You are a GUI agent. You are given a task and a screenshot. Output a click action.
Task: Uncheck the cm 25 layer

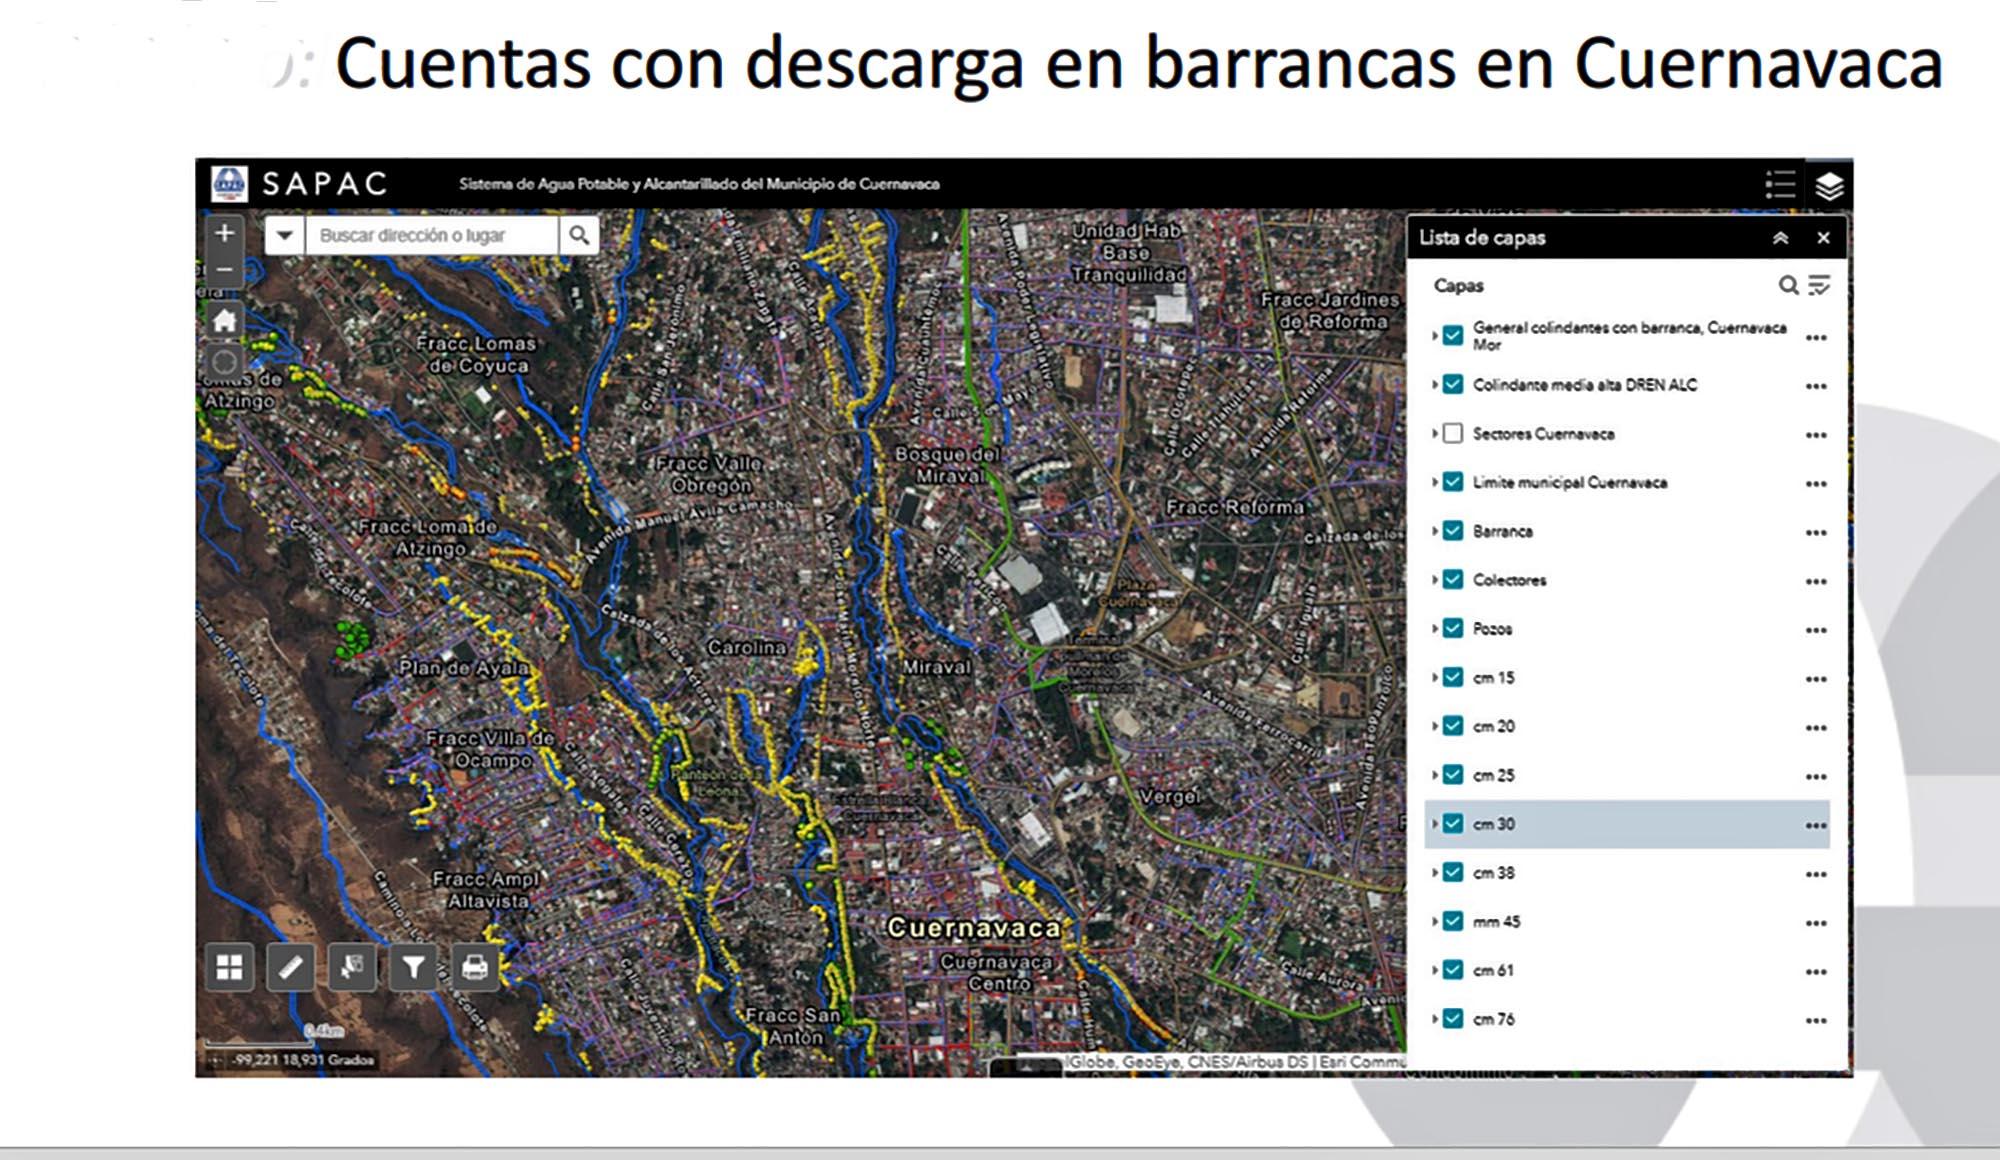[x=1453, y=775]
